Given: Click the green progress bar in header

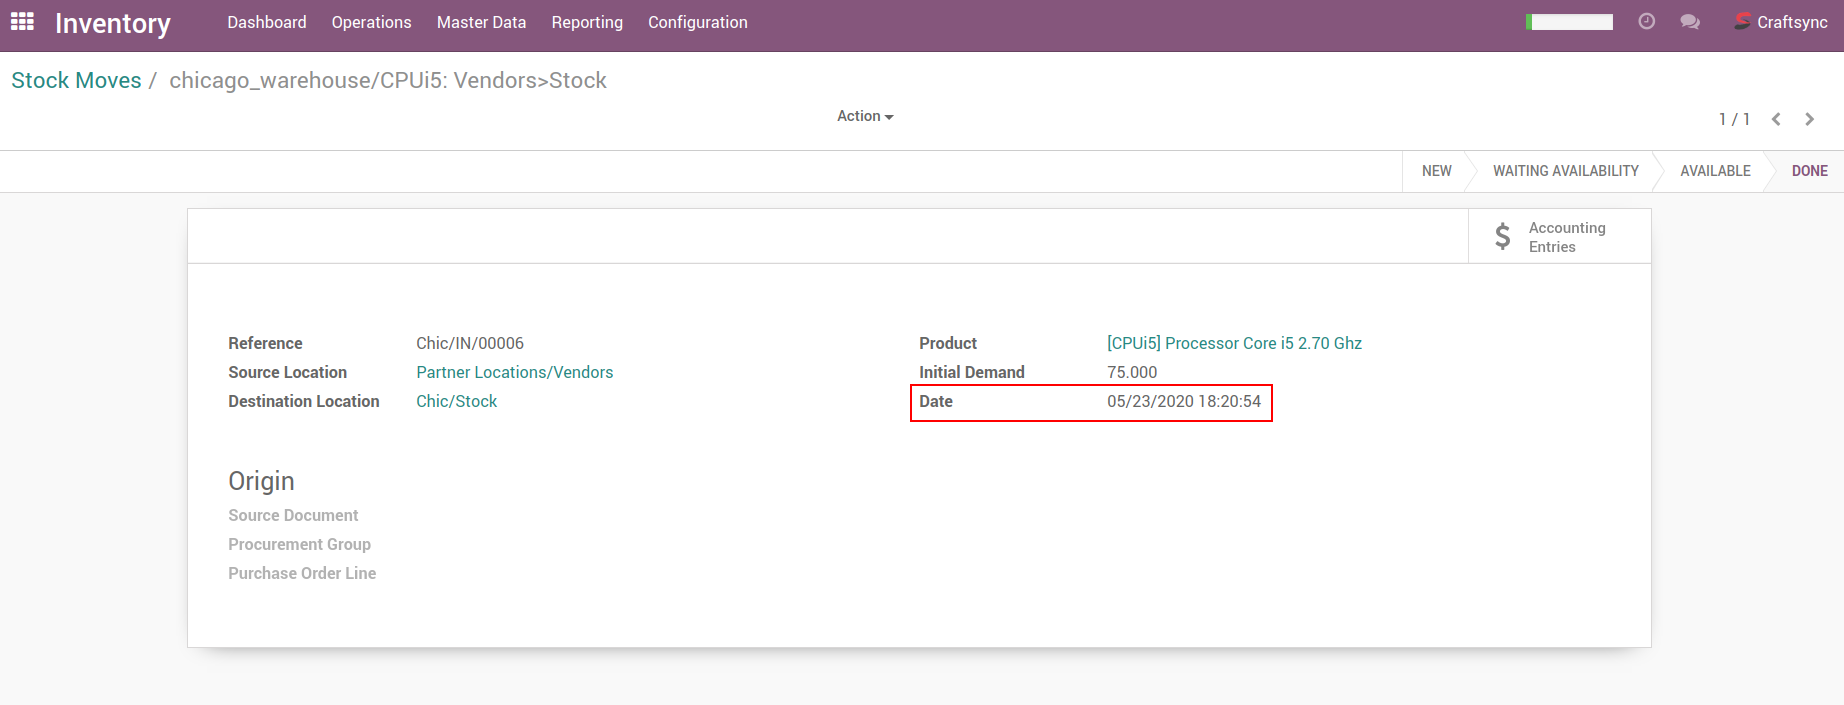Looking at the screenshot, I should 1569,22.
